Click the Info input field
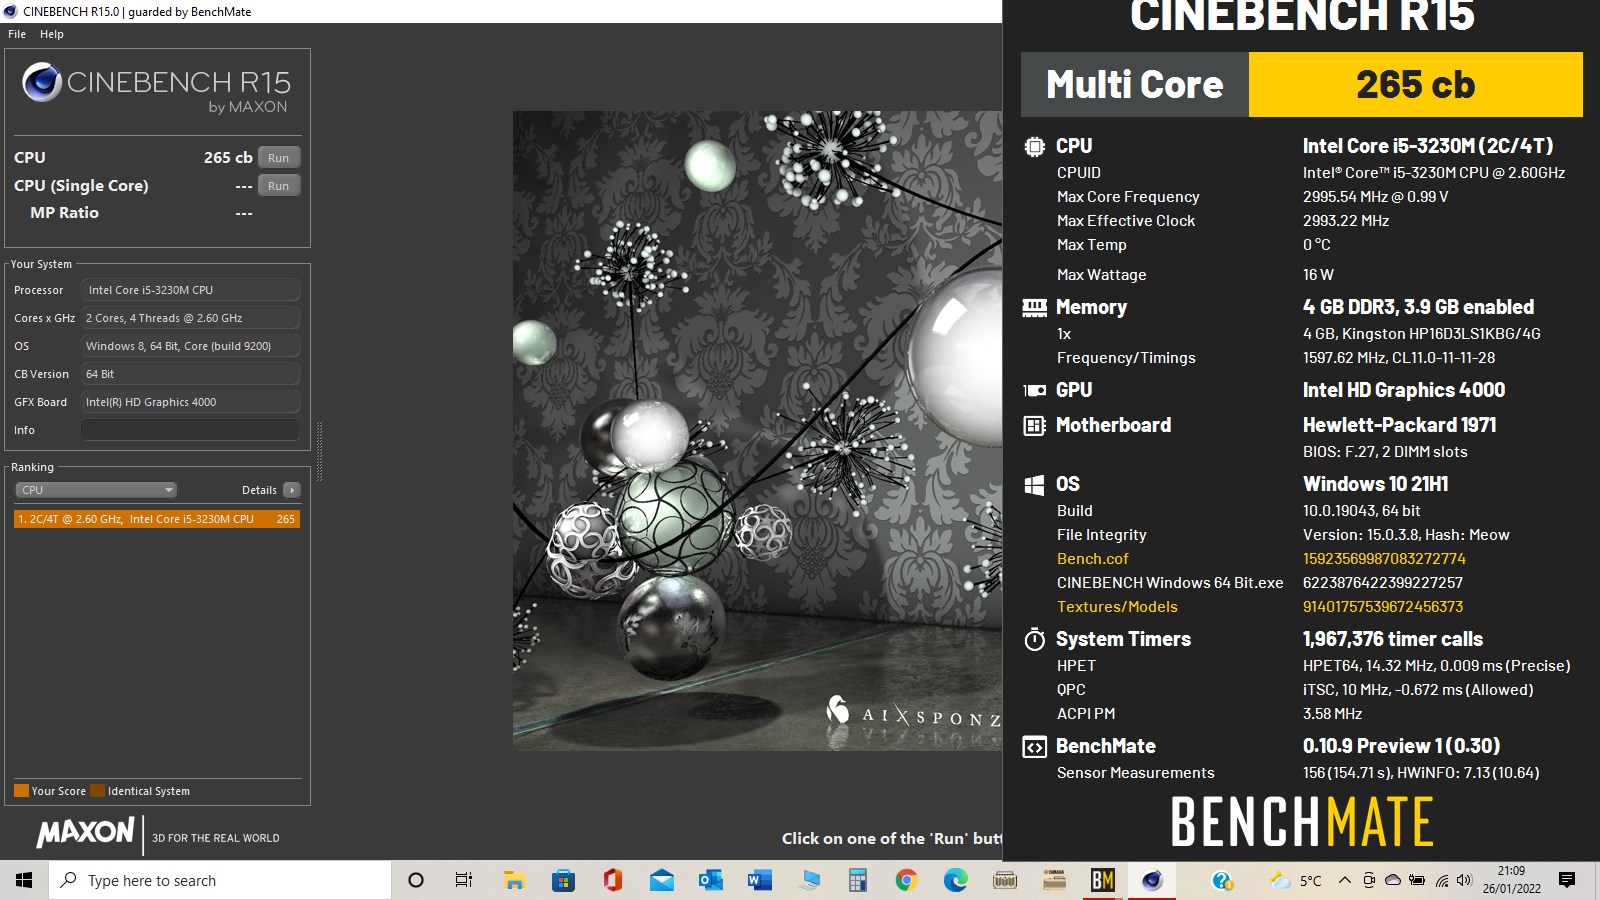The height and width of the screenshot is (900, 1600). [x=190, y=430]
